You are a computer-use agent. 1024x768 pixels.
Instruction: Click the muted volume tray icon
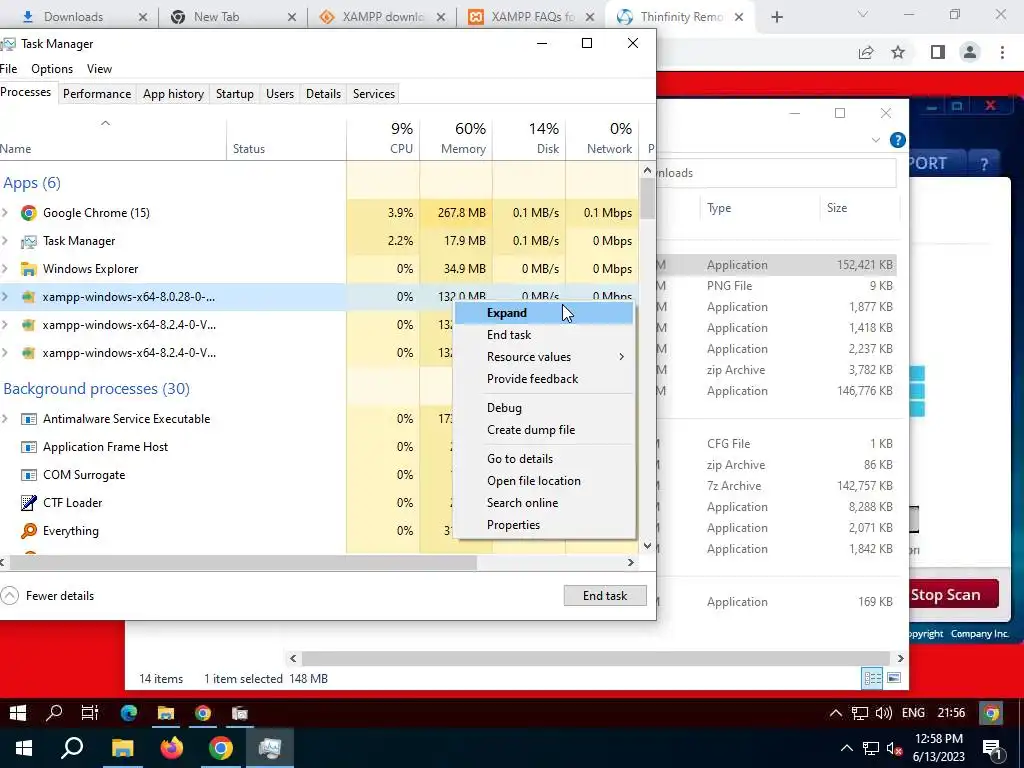coord(895,748)
